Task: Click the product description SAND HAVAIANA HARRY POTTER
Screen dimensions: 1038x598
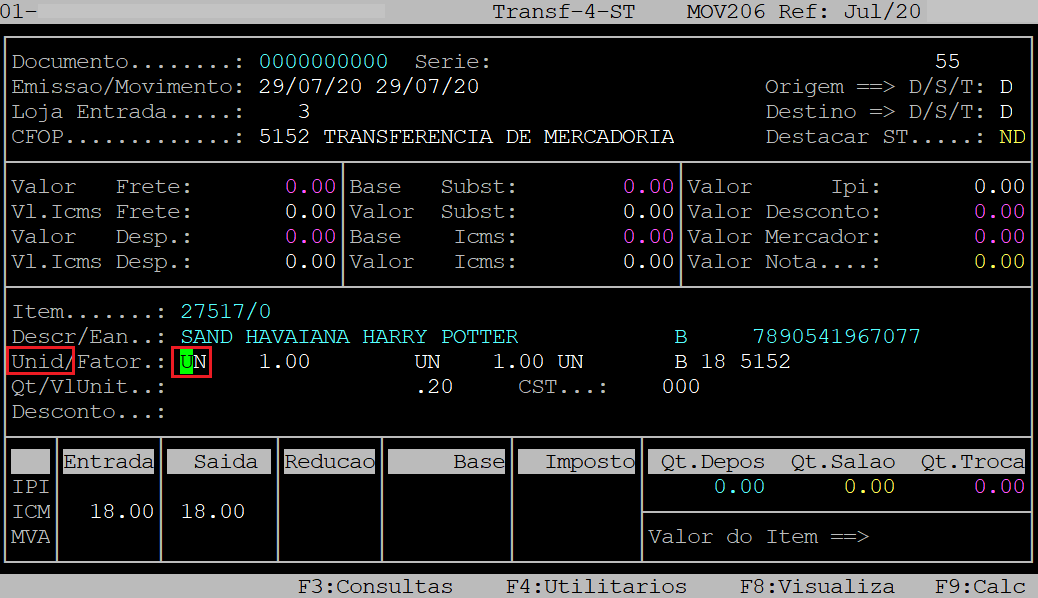Action: (349, 337)
